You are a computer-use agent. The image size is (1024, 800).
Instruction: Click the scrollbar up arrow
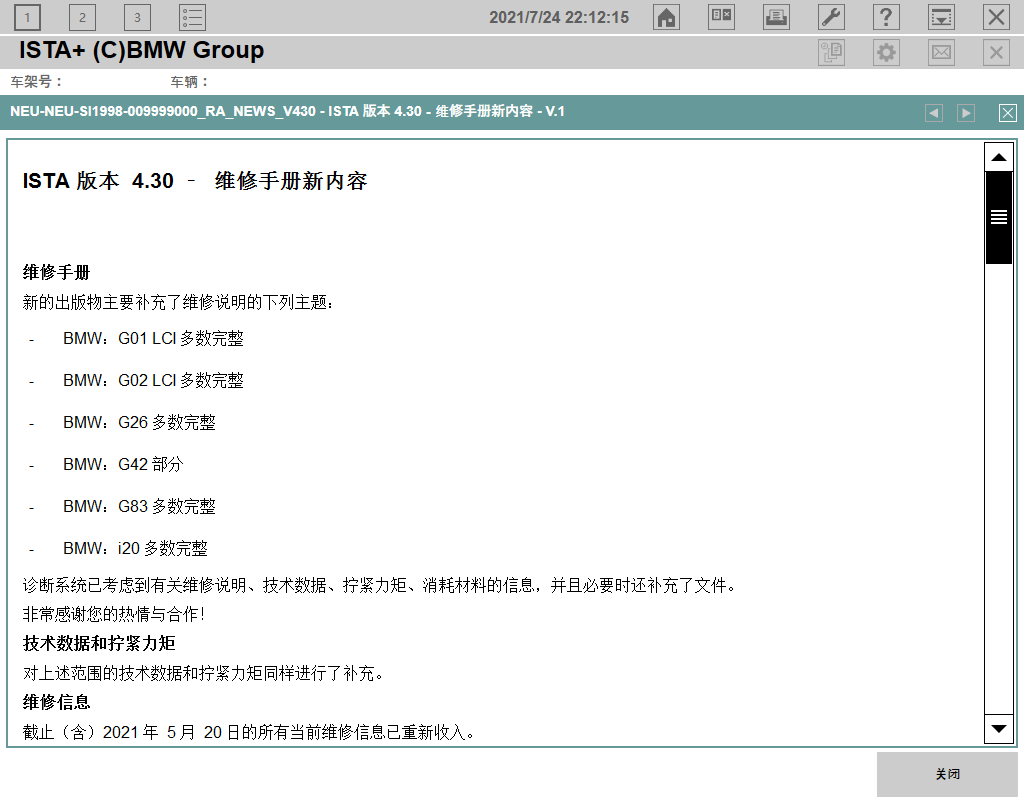click(x=999, y=157)
